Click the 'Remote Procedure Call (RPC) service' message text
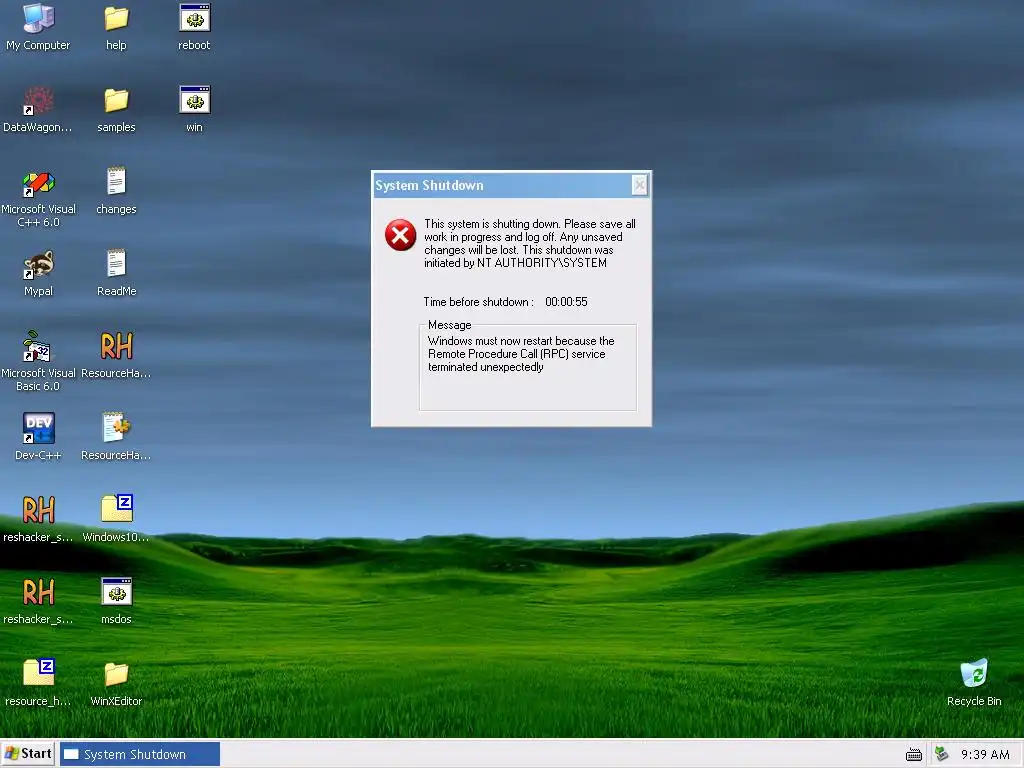 pos(517,354)
